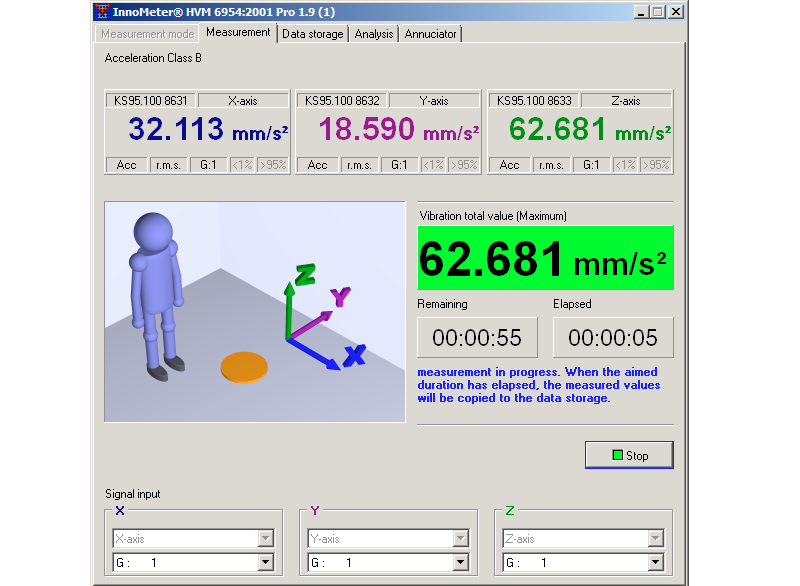This screenshot has width=800, height=586.
Task: Click the InnoMeter app icon in title bar
Action: pos(104,12)
